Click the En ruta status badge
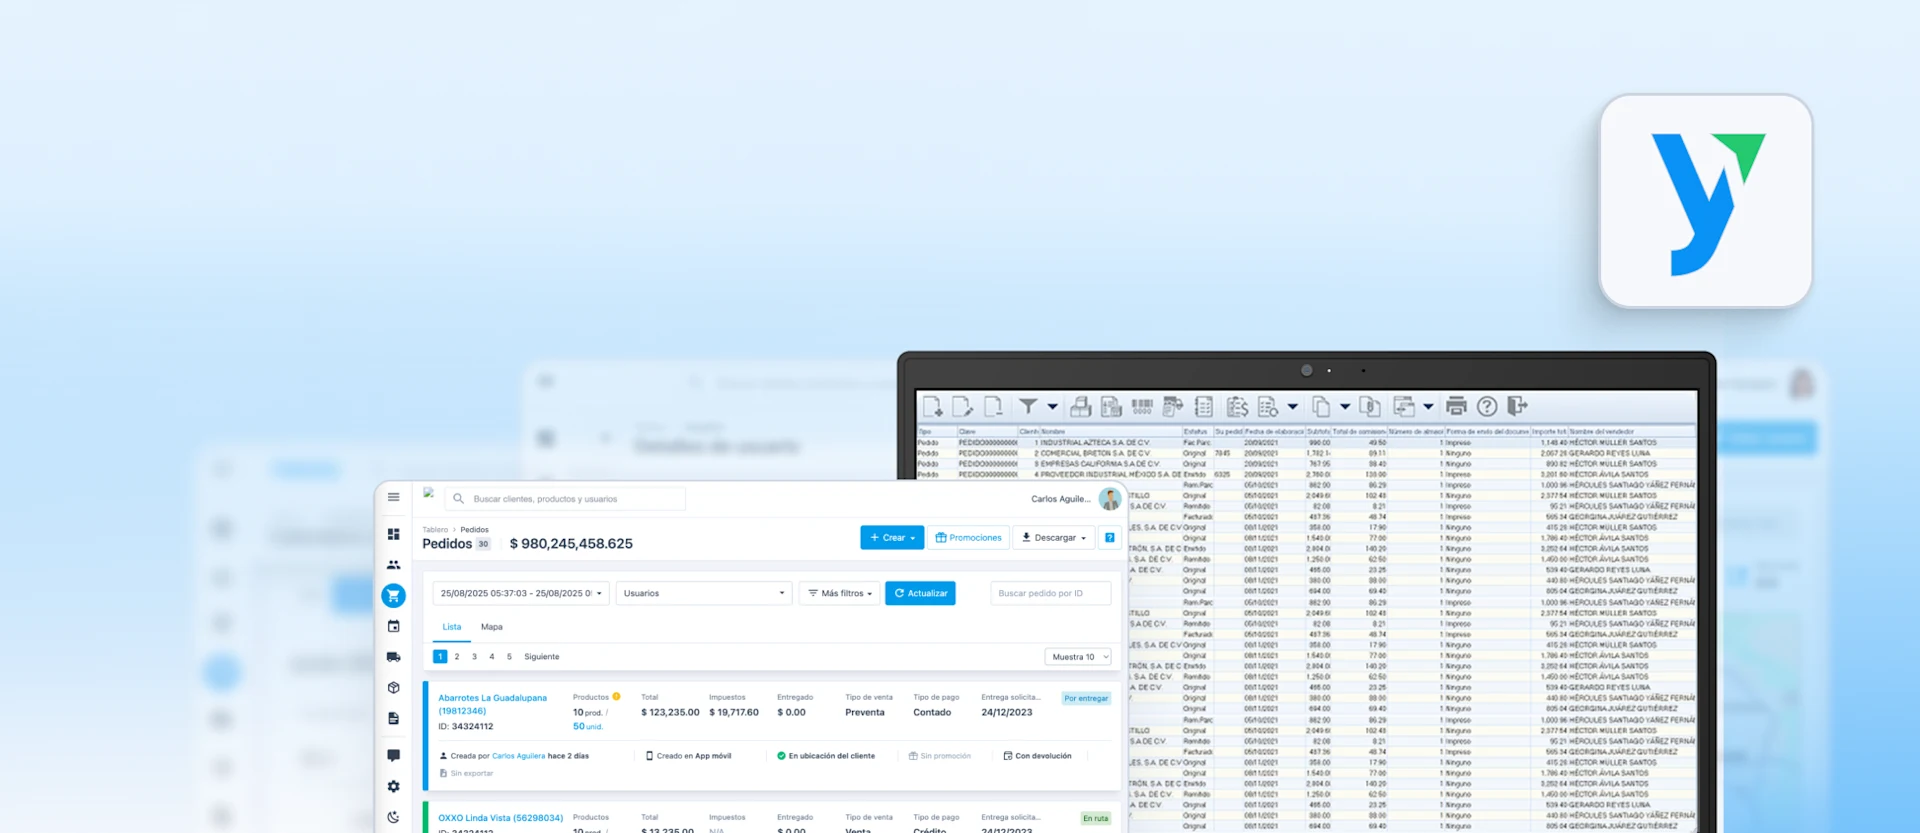 click(1096, 818)
